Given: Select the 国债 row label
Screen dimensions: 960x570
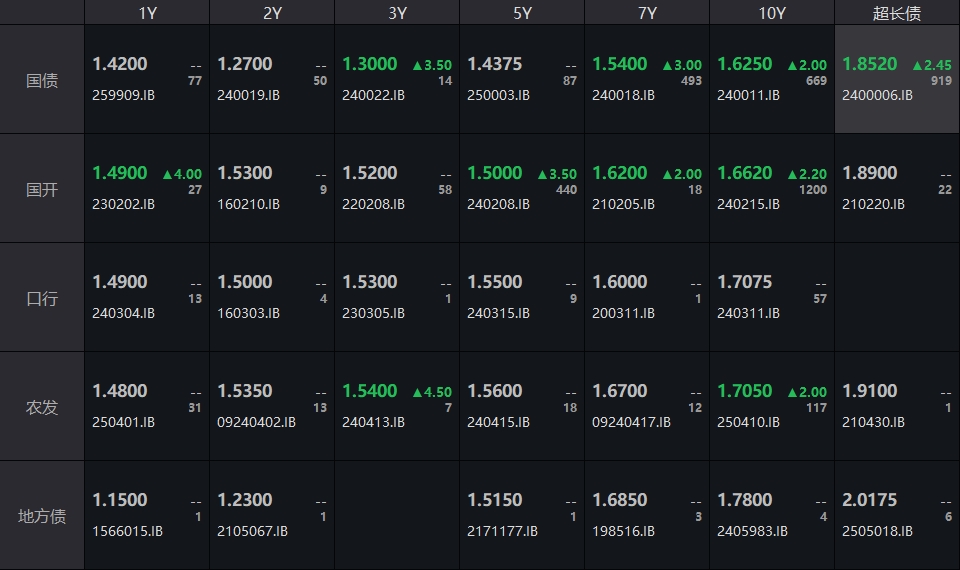Looking at the screenshot, I should [42, 80].
